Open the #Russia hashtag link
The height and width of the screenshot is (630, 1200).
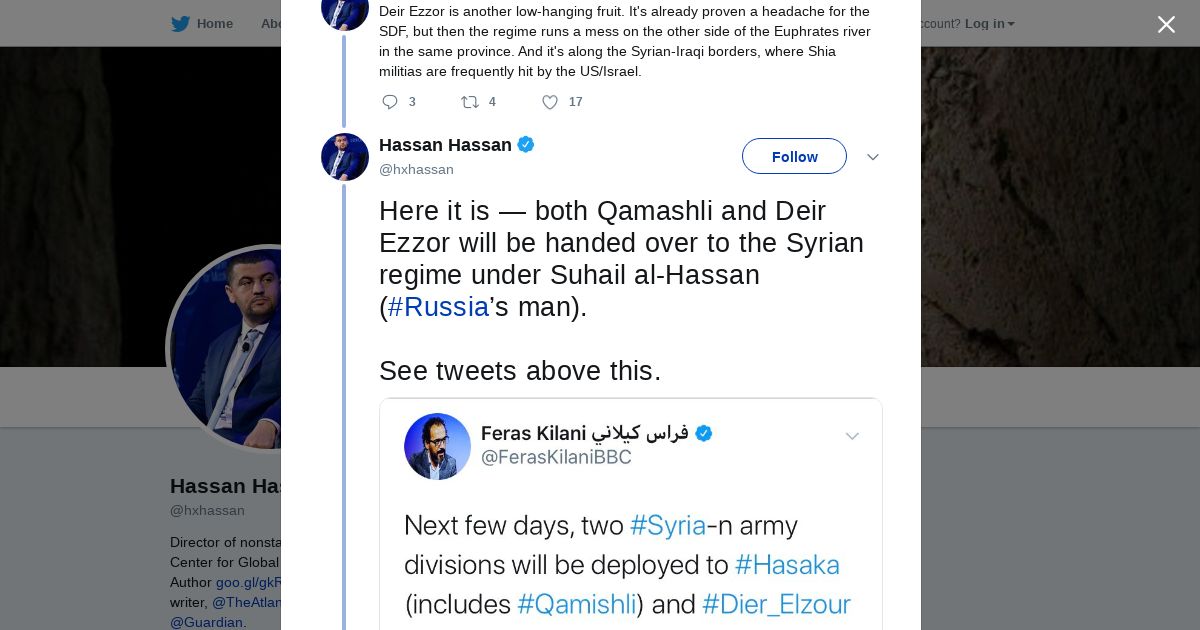tap(438, 307)
